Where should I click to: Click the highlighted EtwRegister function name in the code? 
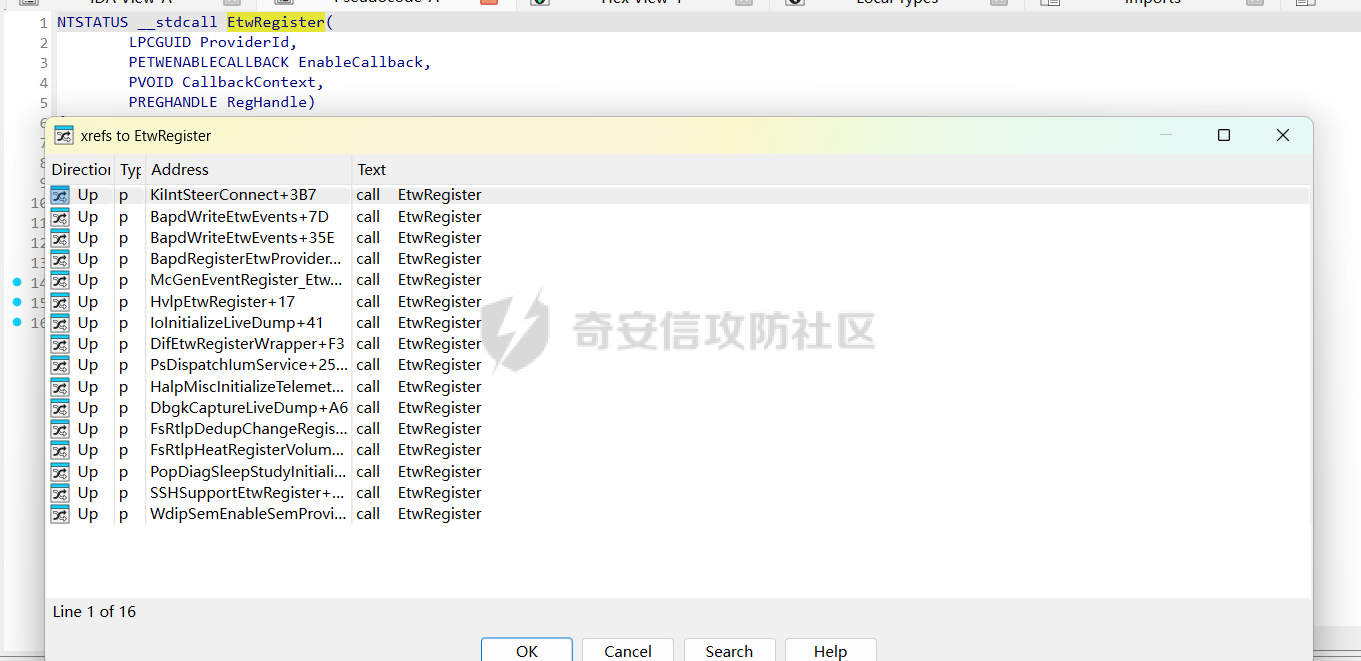(275, 22)
